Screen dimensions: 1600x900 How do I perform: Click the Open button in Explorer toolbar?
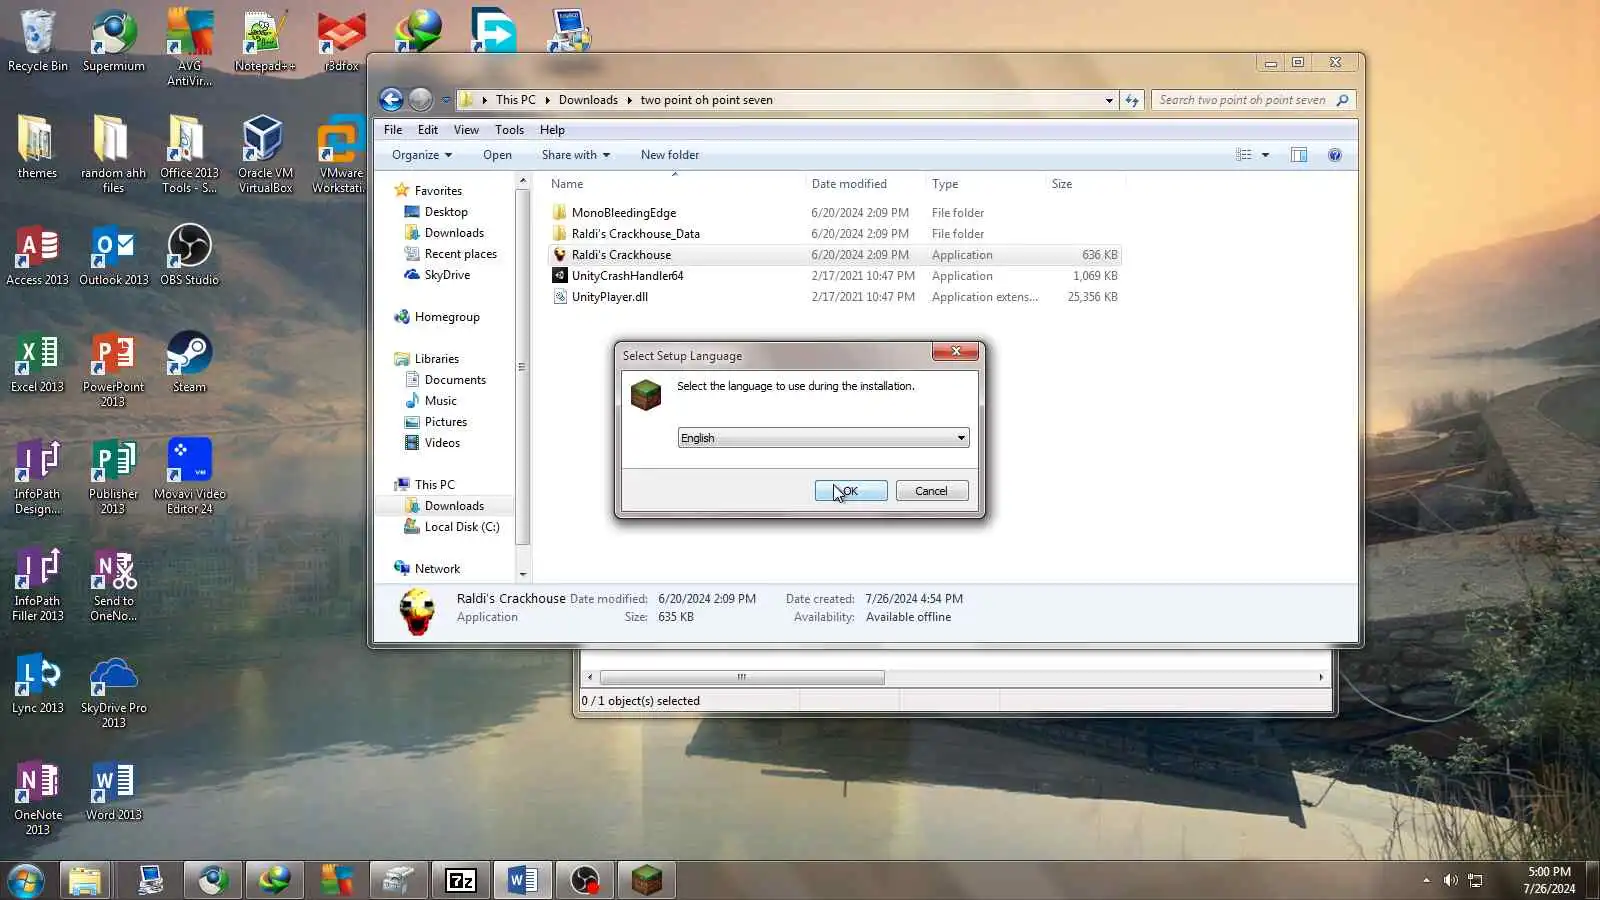pos(497,155)
